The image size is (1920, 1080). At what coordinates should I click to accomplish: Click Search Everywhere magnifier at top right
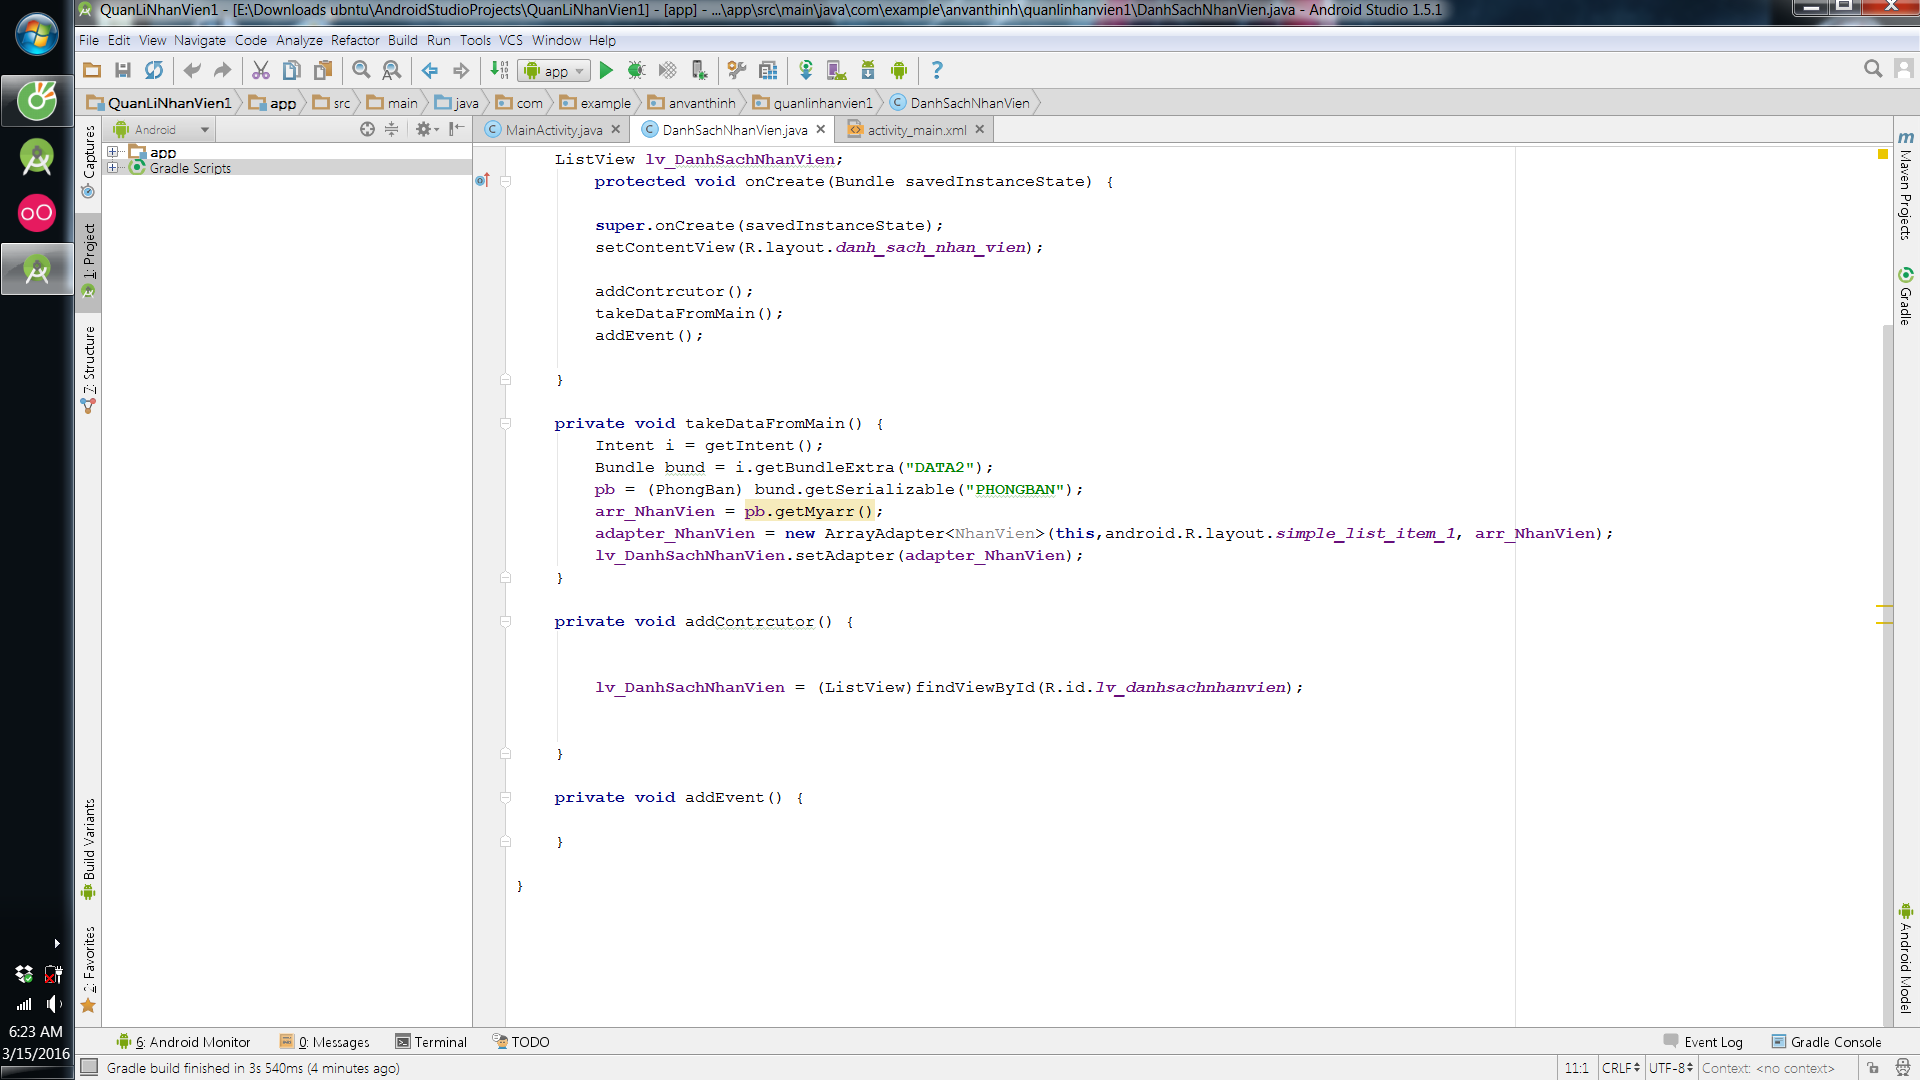click(x=1873, y=68)
